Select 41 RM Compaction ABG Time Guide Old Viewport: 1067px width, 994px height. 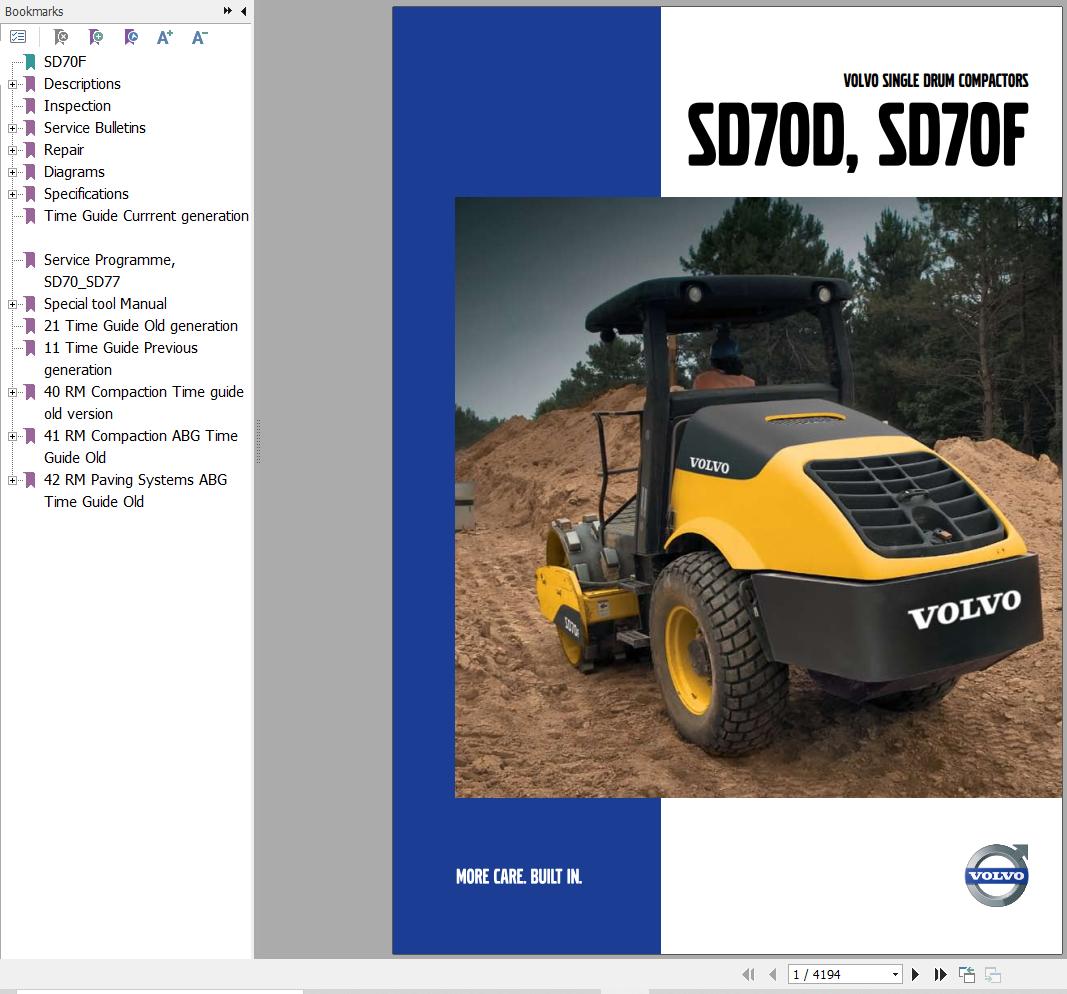coord(141,446)
